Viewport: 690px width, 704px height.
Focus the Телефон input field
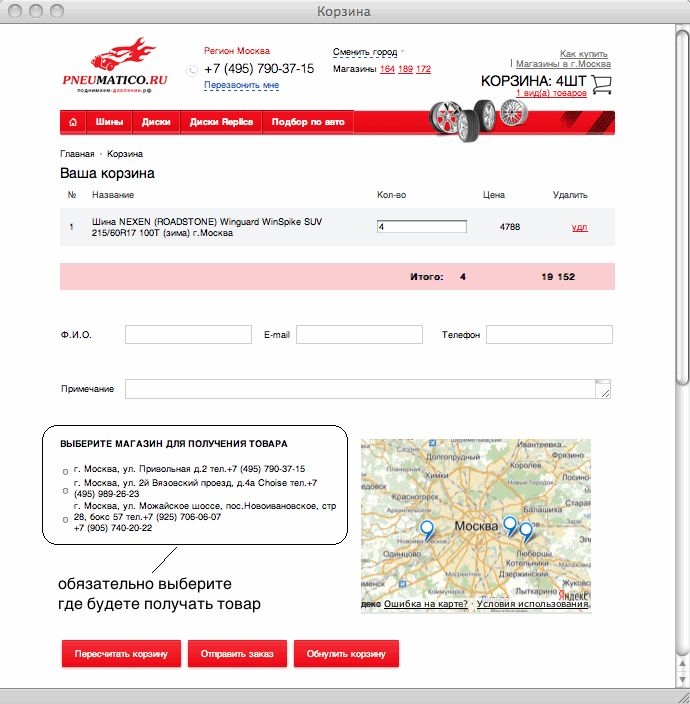549,334
